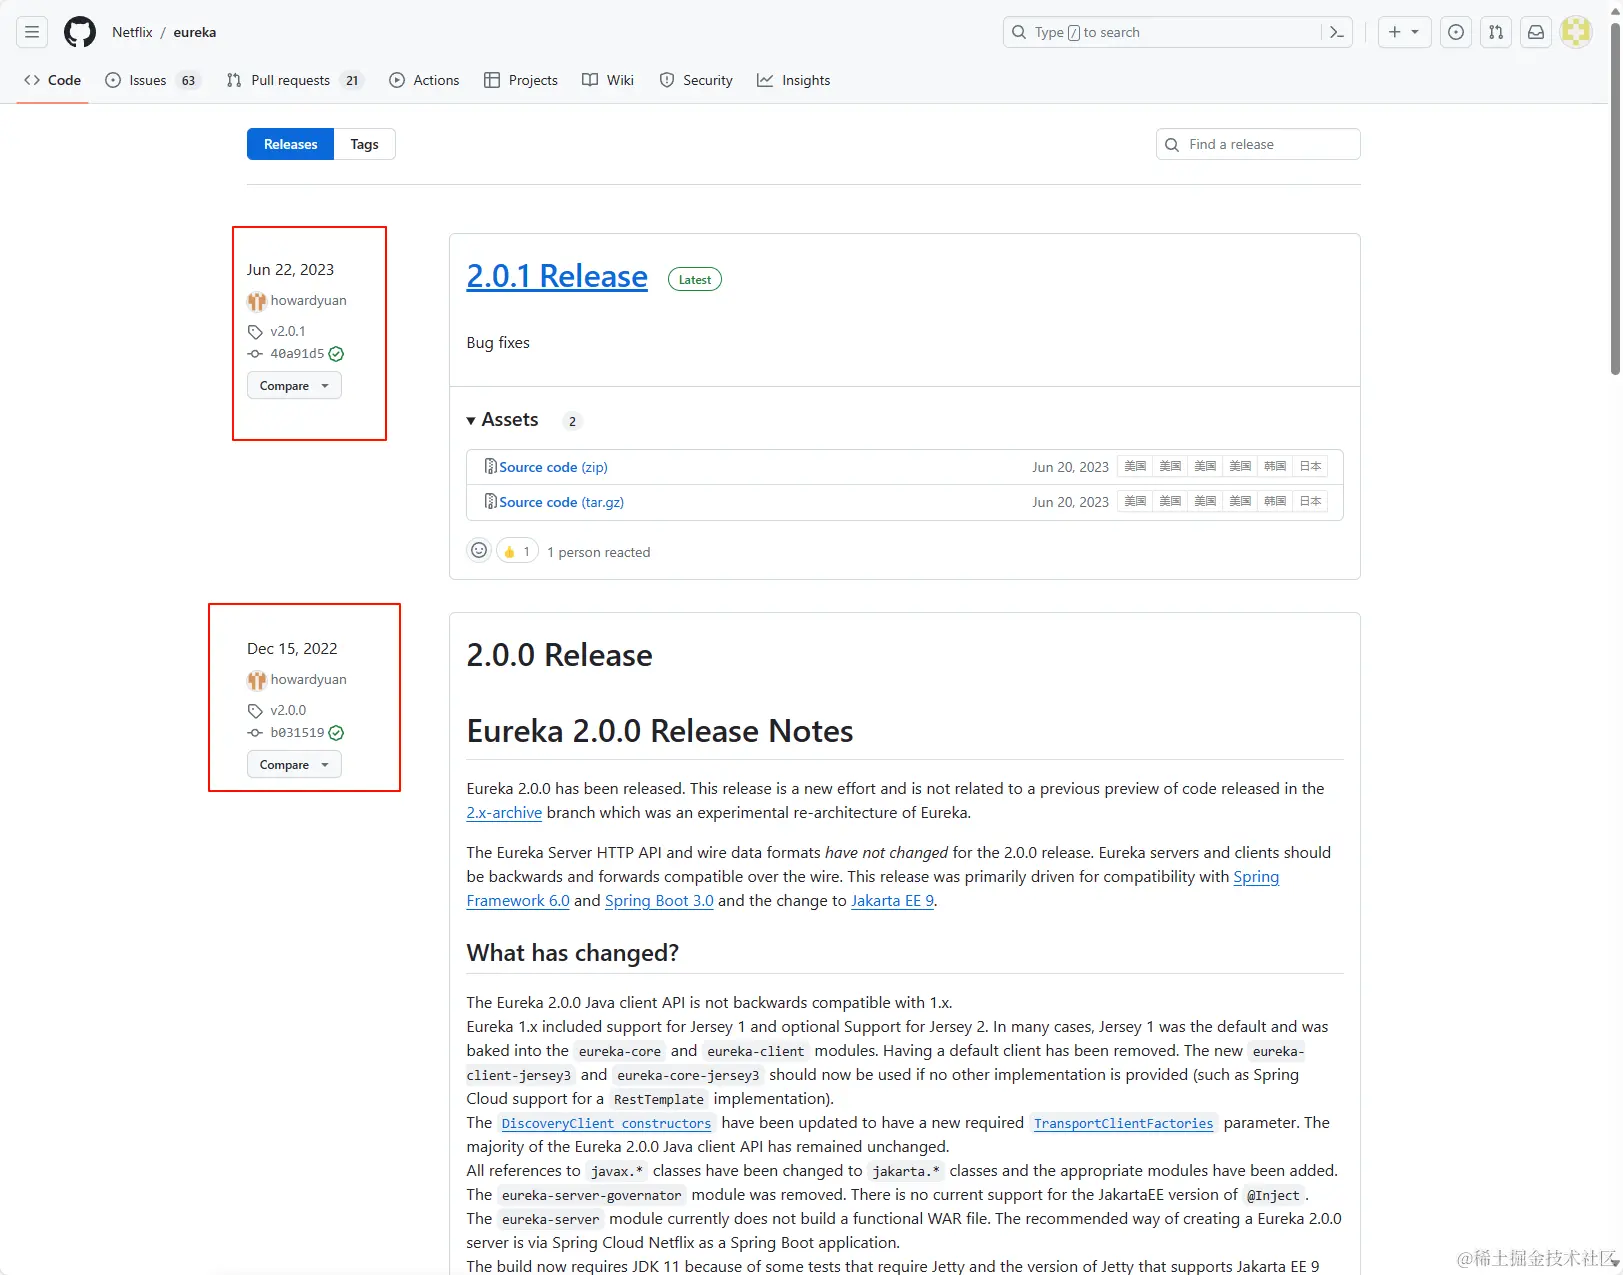Expand Compare dropdown for v2.0.0

pyautogui.click(x=294, y=765)
